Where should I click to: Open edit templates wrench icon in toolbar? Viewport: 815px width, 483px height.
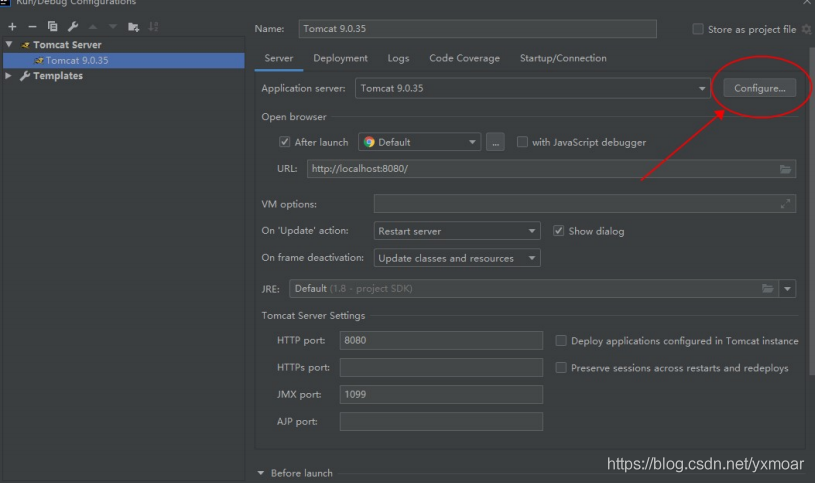tap(73, 27)
